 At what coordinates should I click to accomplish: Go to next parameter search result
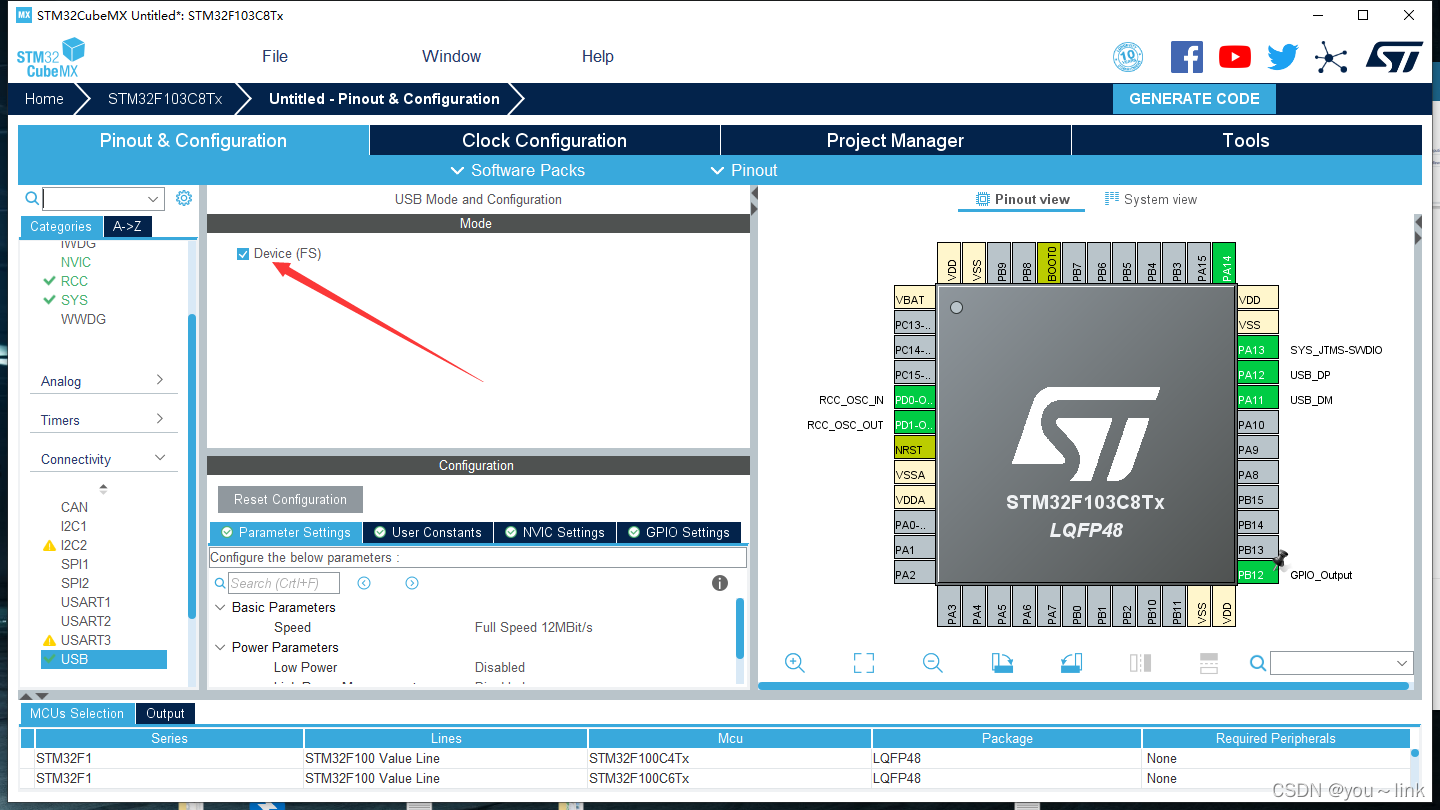pyautogui.click(x=412, y=583)
